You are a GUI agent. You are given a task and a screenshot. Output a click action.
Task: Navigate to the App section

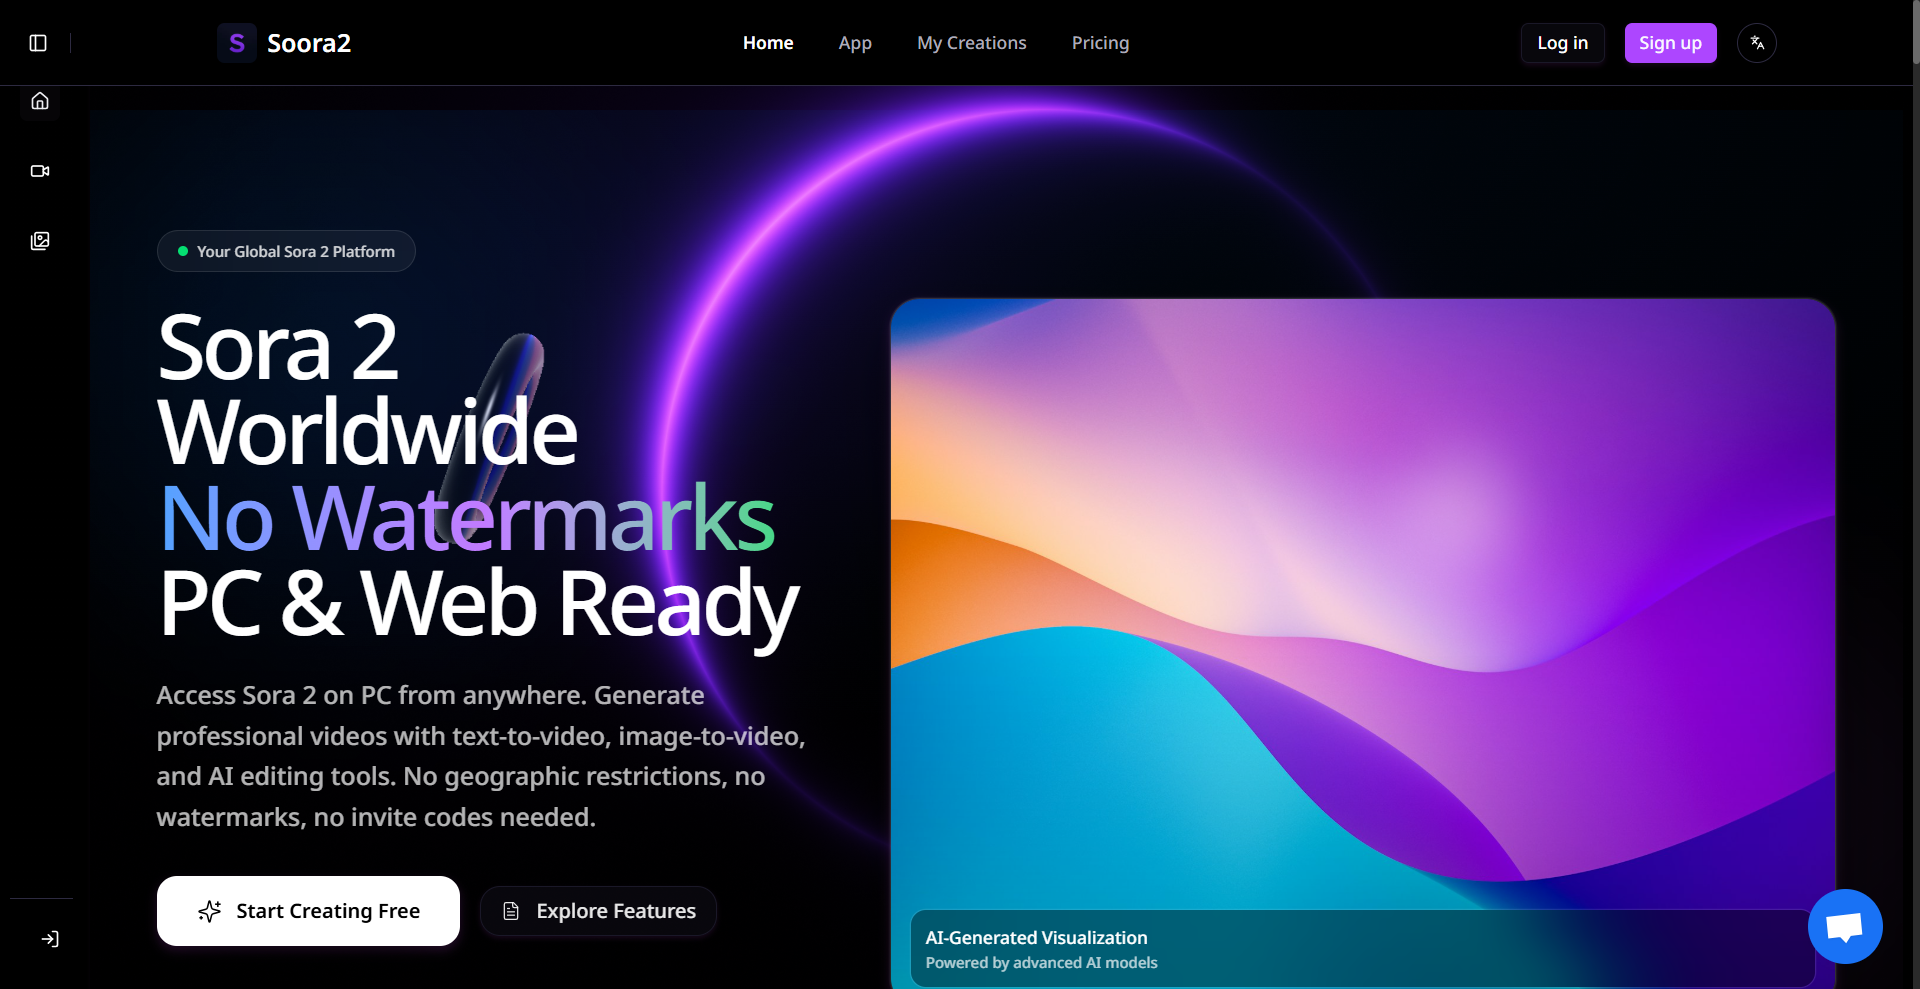click(854, 43)
